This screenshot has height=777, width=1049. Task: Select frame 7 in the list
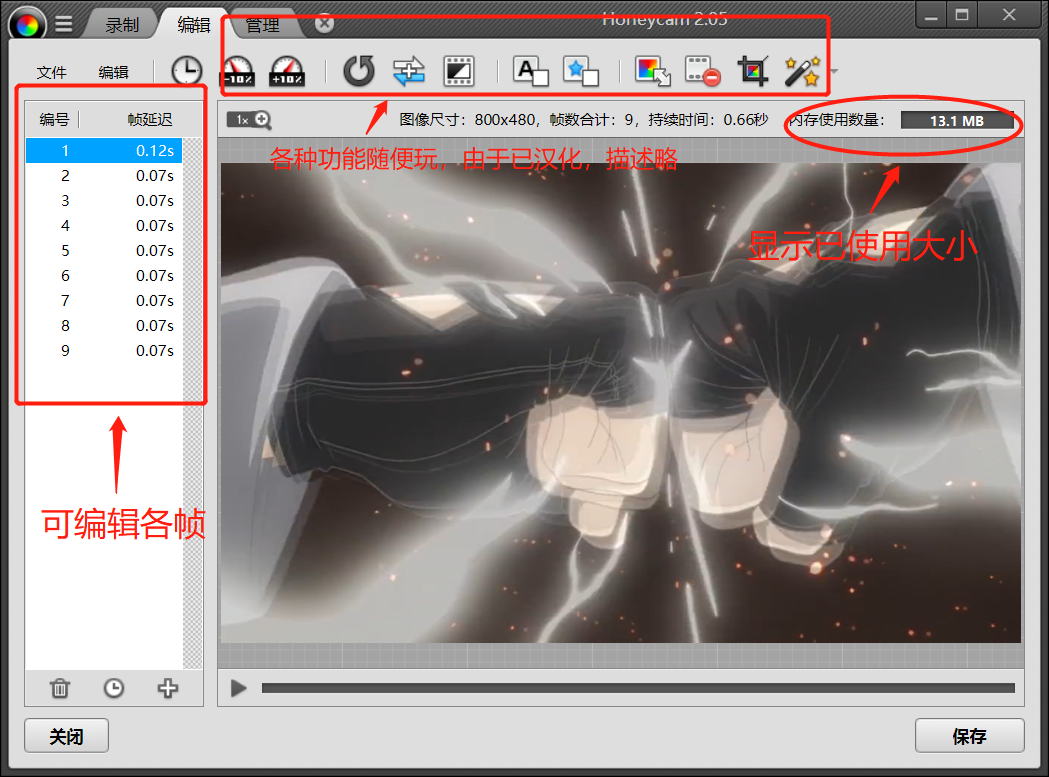tap(104, 301)
